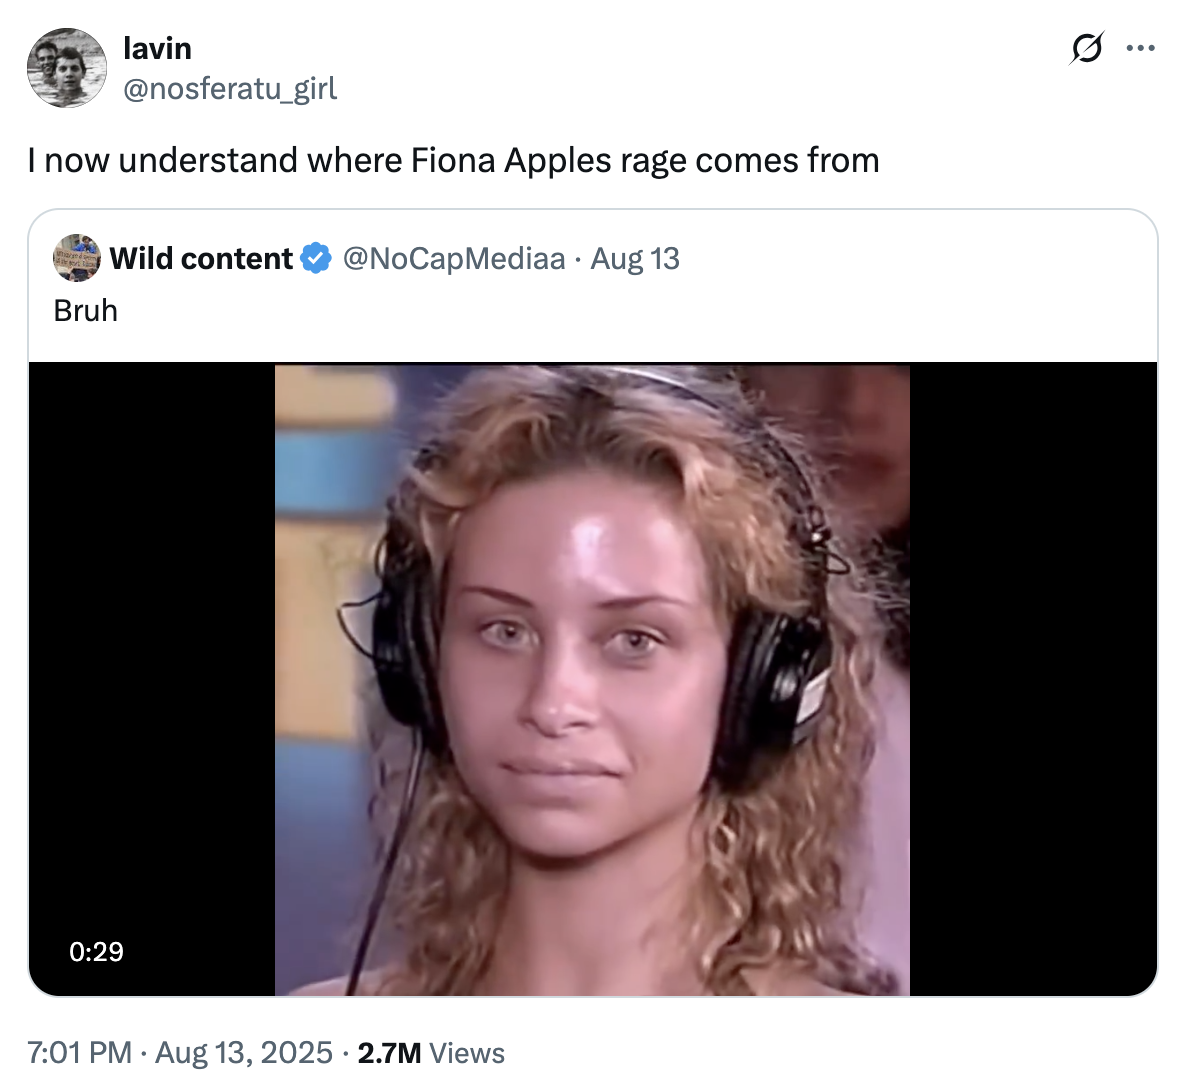Click the tweet text about Fiona Apple
Screen dimensions: 1184x1090
[453, 160]
